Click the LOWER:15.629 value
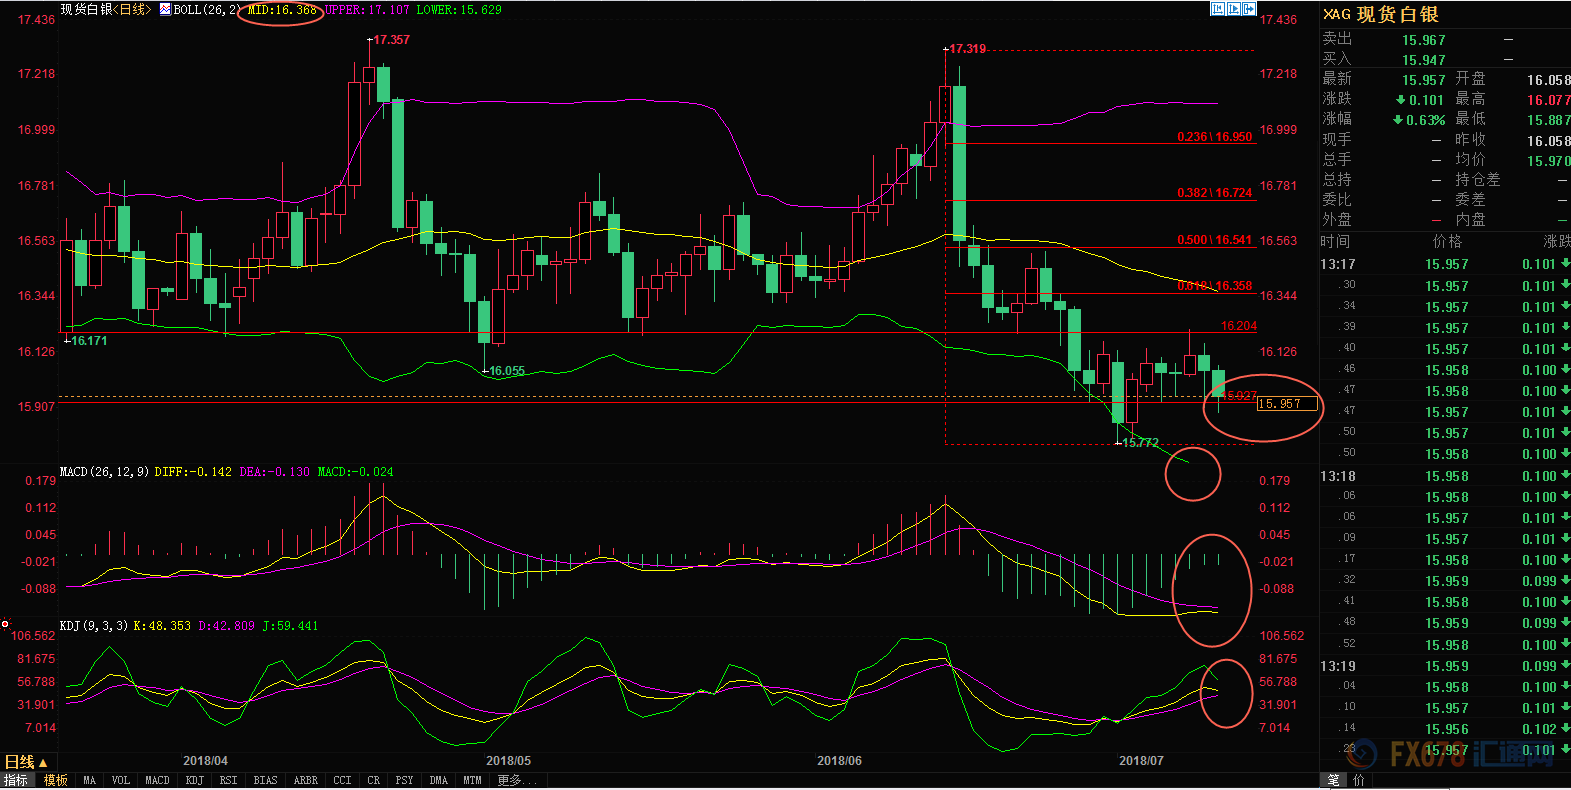Viewport: 1571px width, 790px height. [459, 9]
